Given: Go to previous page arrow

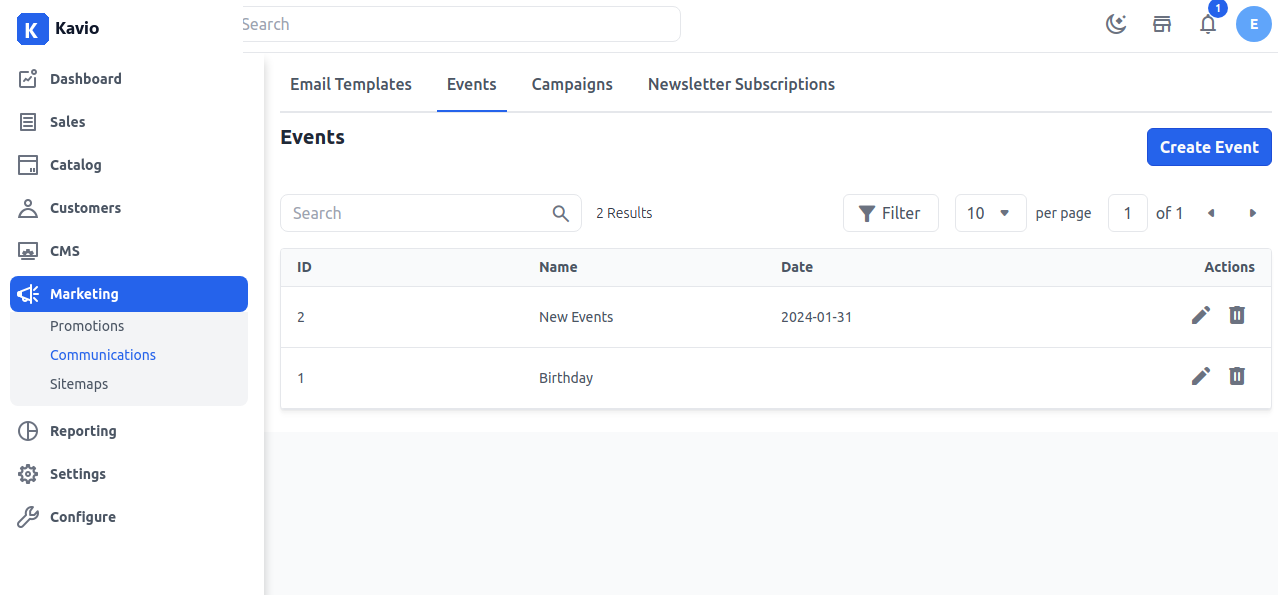Looking at the screenshot, I should [1211, 213].
